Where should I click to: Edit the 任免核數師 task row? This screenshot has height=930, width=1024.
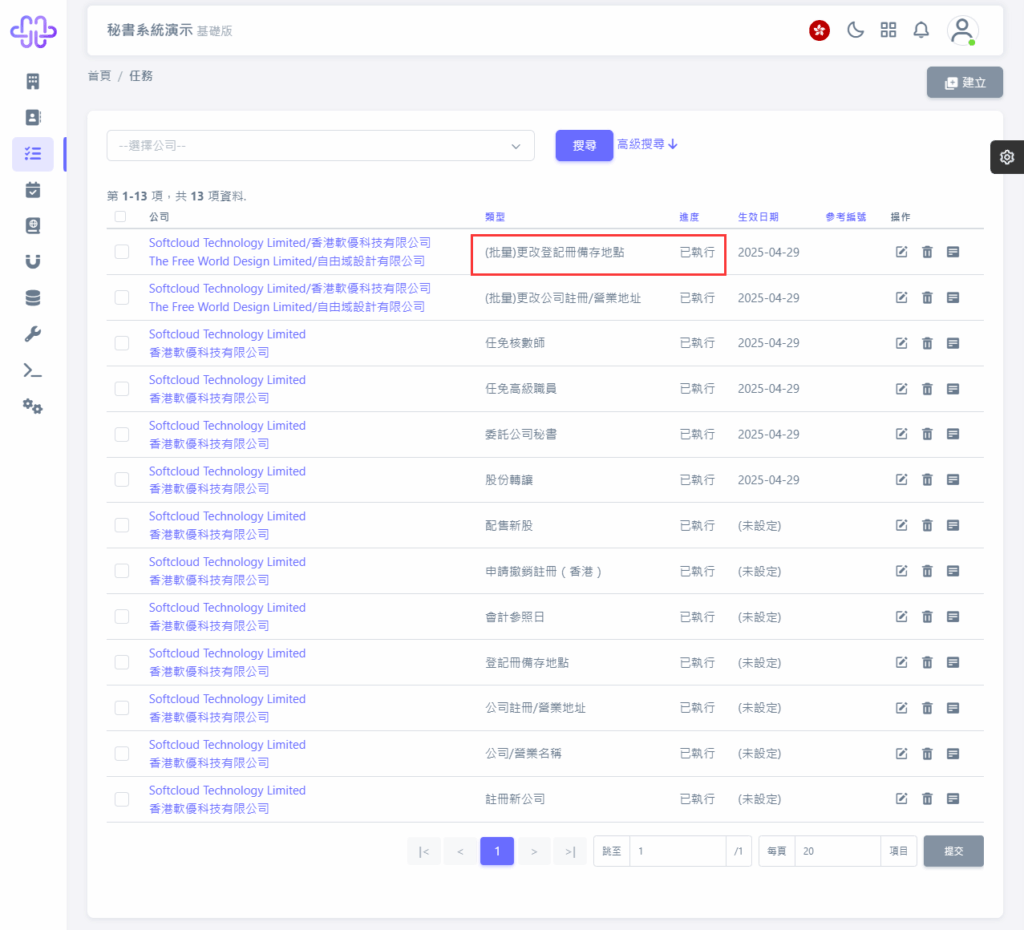tap(901, 343)
